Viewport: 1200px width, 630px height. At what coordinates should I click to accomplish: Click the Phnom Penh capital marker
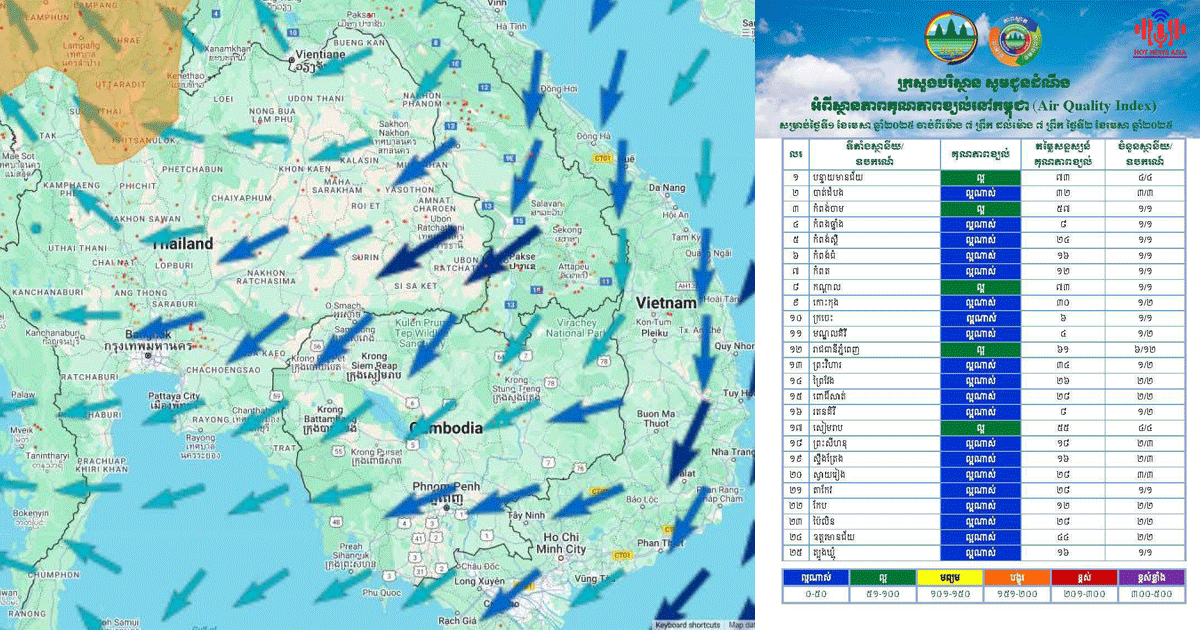[445, 508]
